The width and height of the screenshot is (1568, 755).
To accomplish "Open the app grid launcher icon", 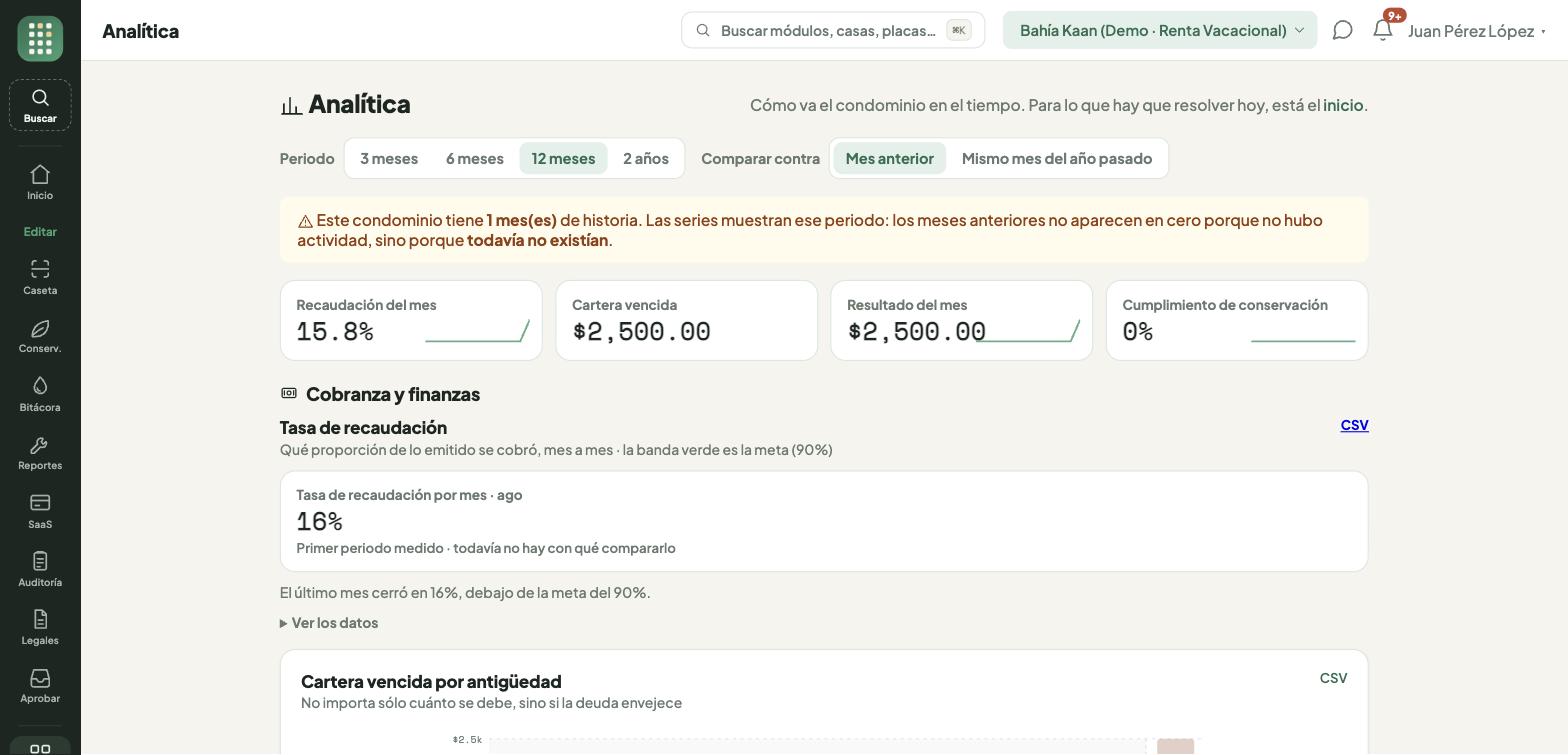I will 40,39.
